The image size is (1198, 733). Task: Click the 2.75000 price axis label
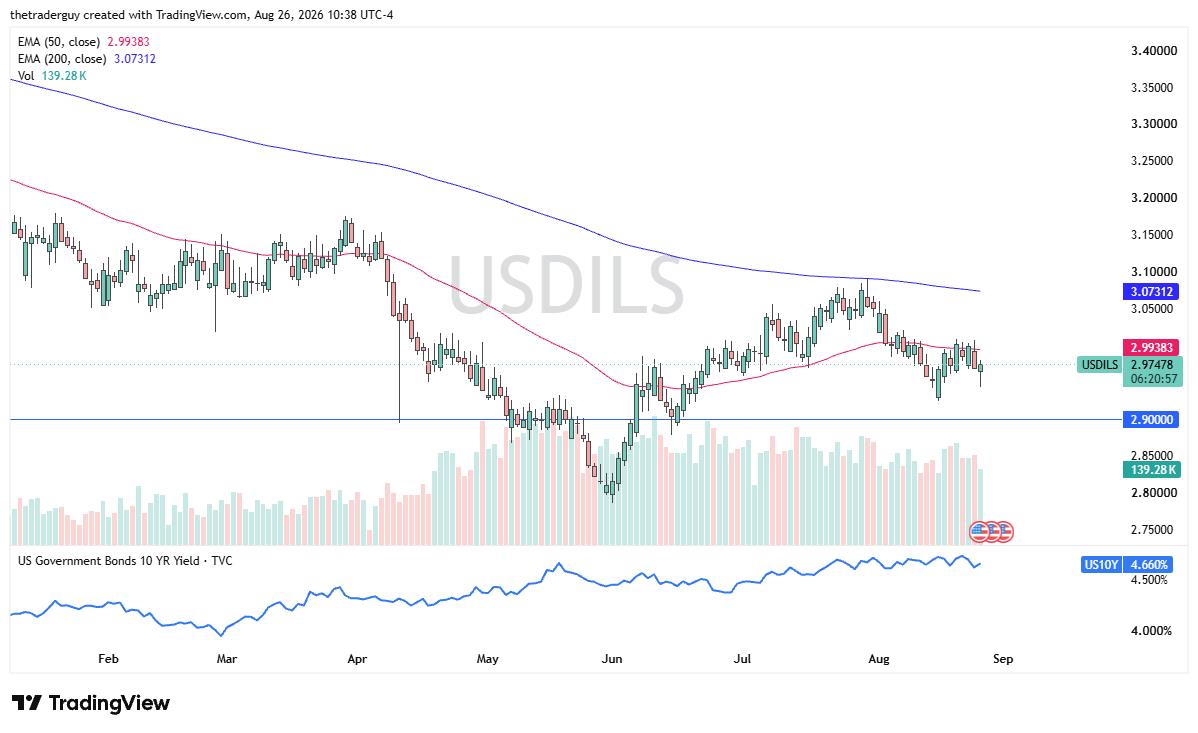[1154, 530]
